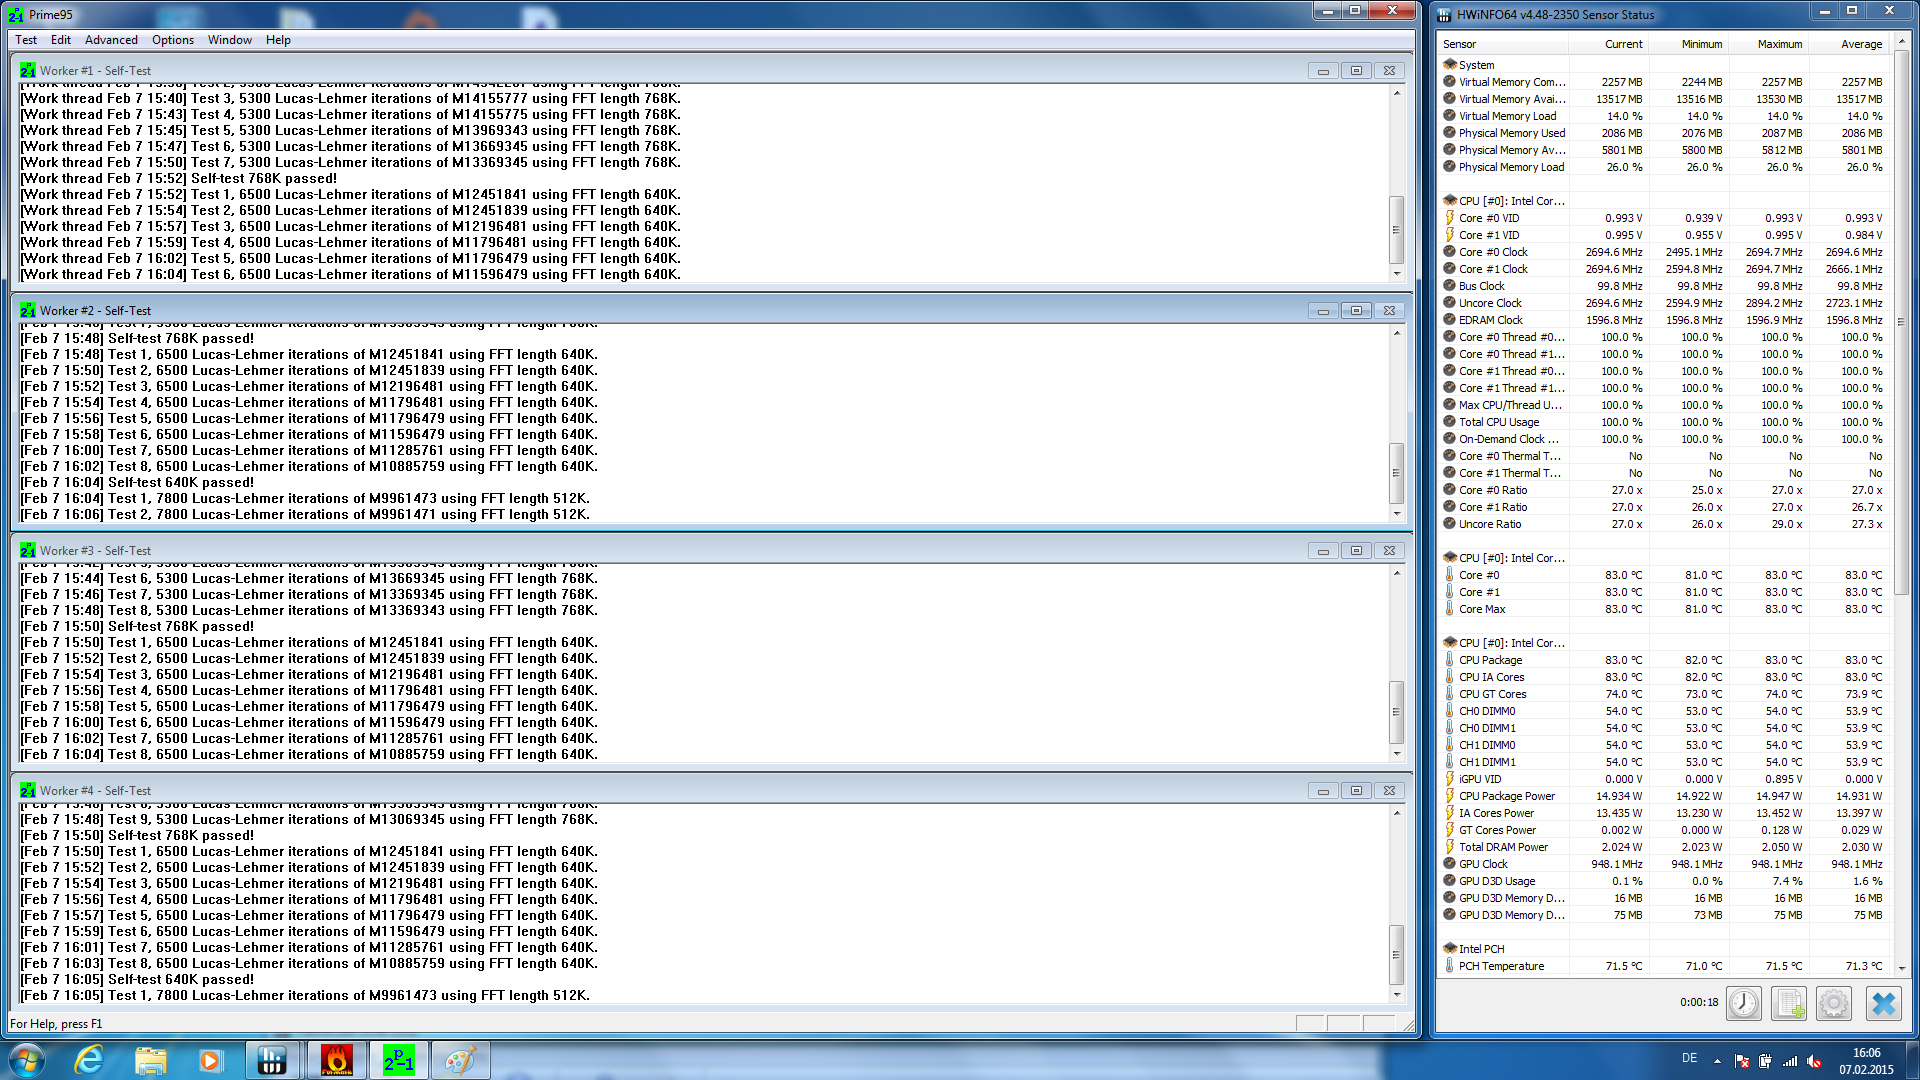Click the logging sheet button in HWiNFO
Image resolution: width=1920 pixels, height=1080 pixels.
[x=1789, y=1003]
